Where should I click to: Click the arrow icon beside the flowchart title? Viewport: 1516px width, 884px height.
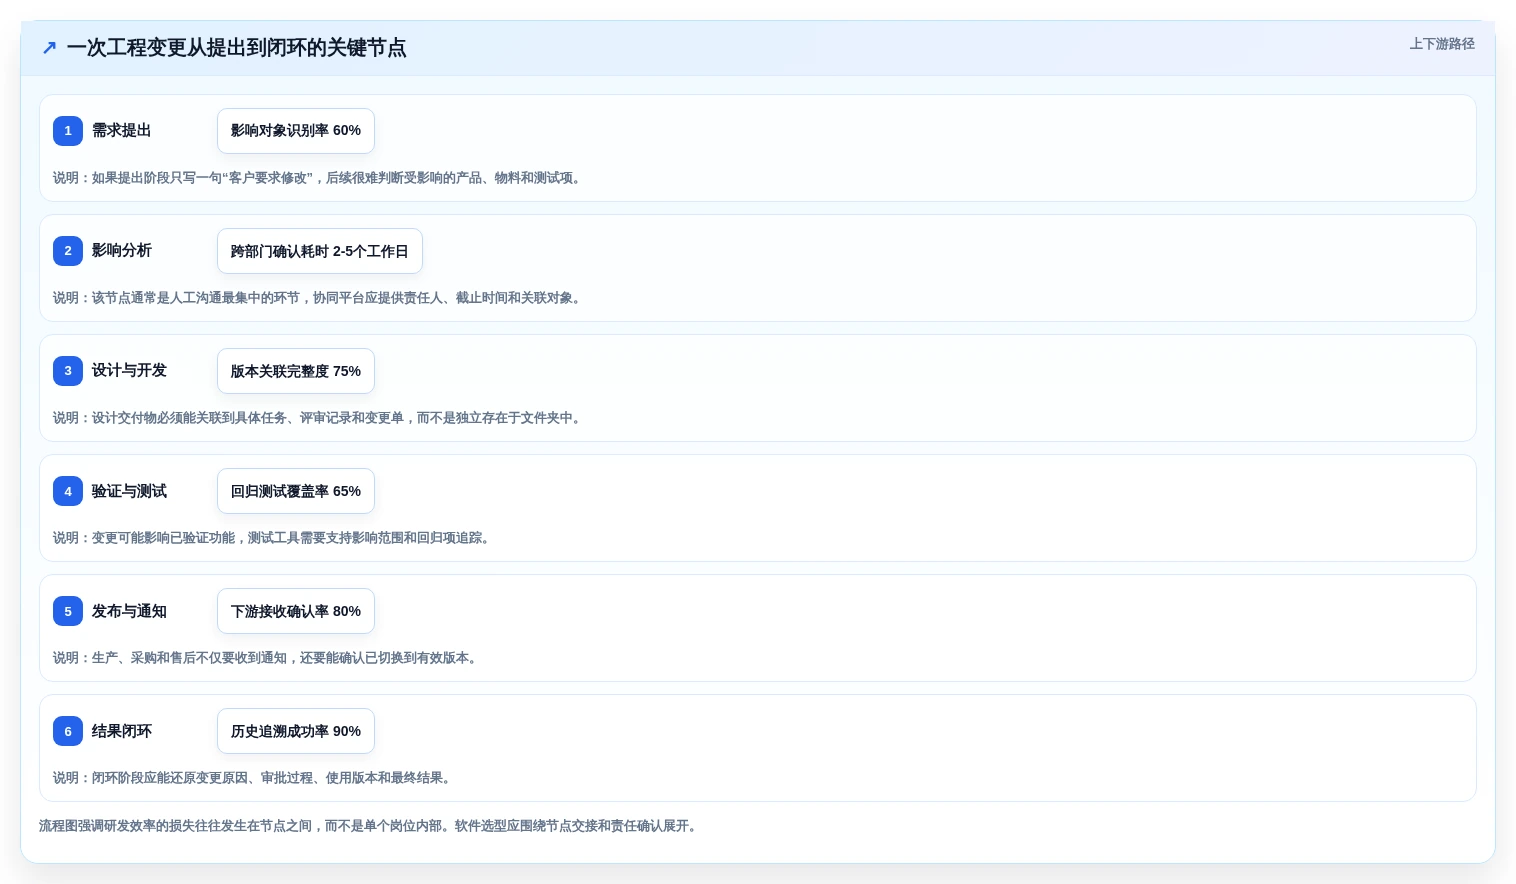pos(50,47)
